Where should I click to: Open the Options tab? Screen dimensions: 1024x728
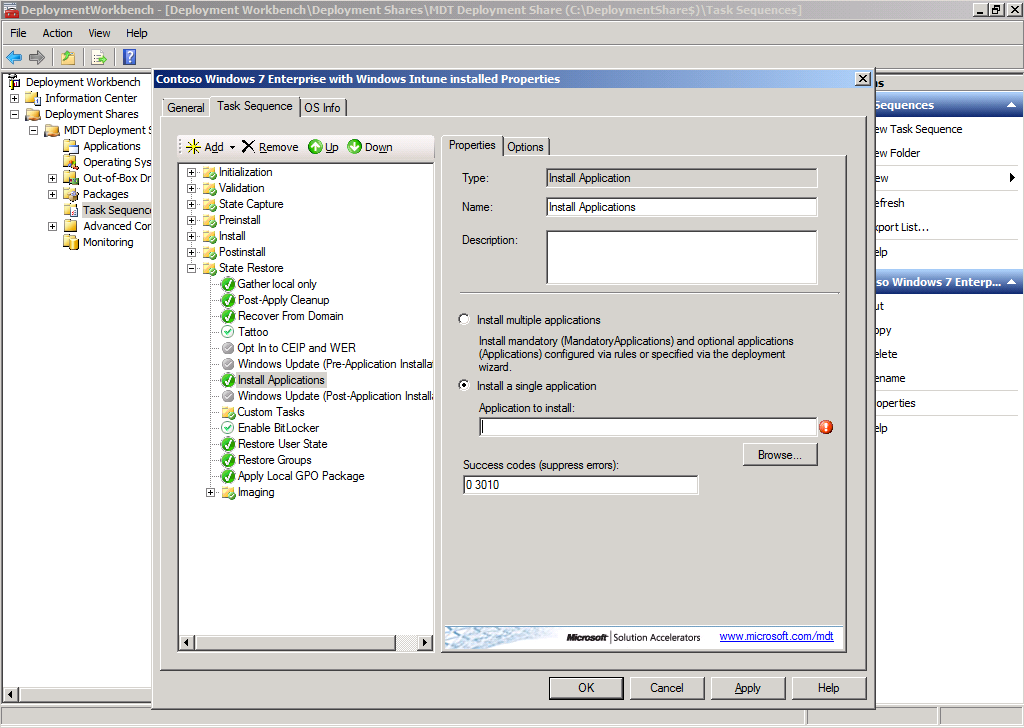(x=525, y=147)
